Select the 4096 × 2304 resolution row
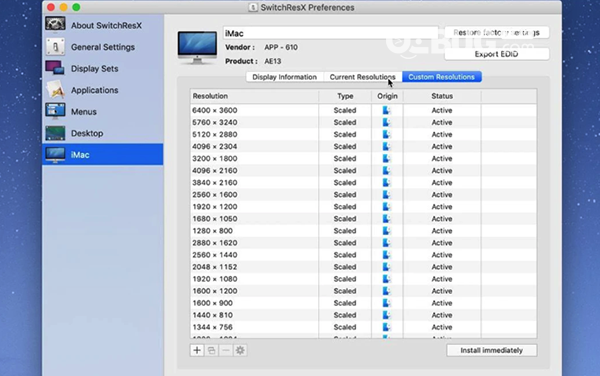Image resolution: width=600 pixels, height=376 pixels. (364, 146)
